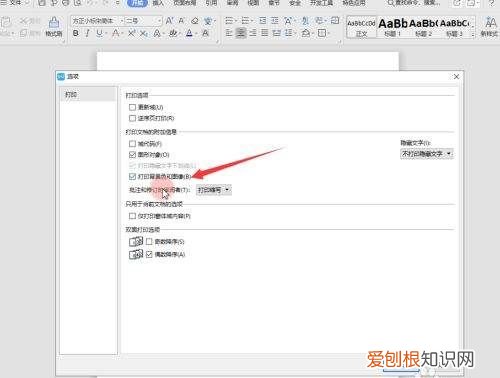The width and height of the screenshot is (500, 378).
Task: Open the line spacing icon
Action: tap(289, 33)
